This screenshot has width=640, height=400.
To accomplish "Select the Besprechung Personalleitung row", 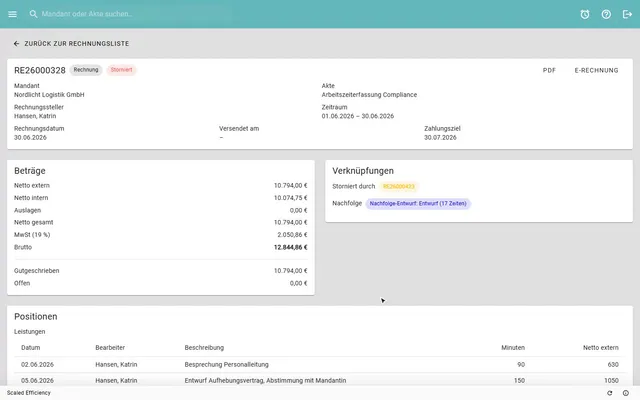I will click(320, 364).
